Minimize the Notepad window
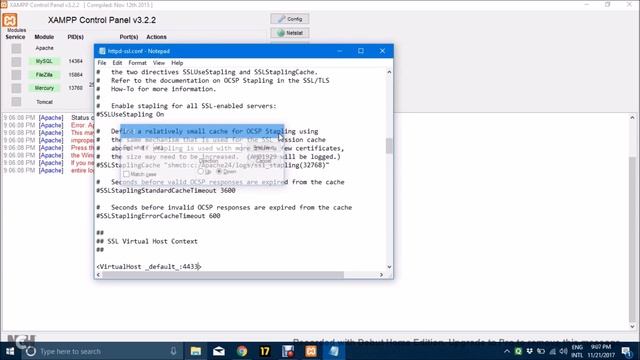The image size is (640, 360). 340,51
